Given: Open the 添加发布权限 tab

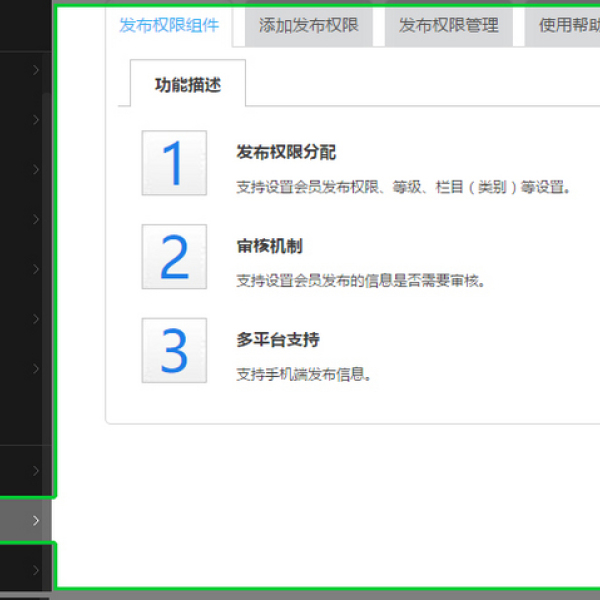Looking at the screenshot, I should [x=309, y=25].
